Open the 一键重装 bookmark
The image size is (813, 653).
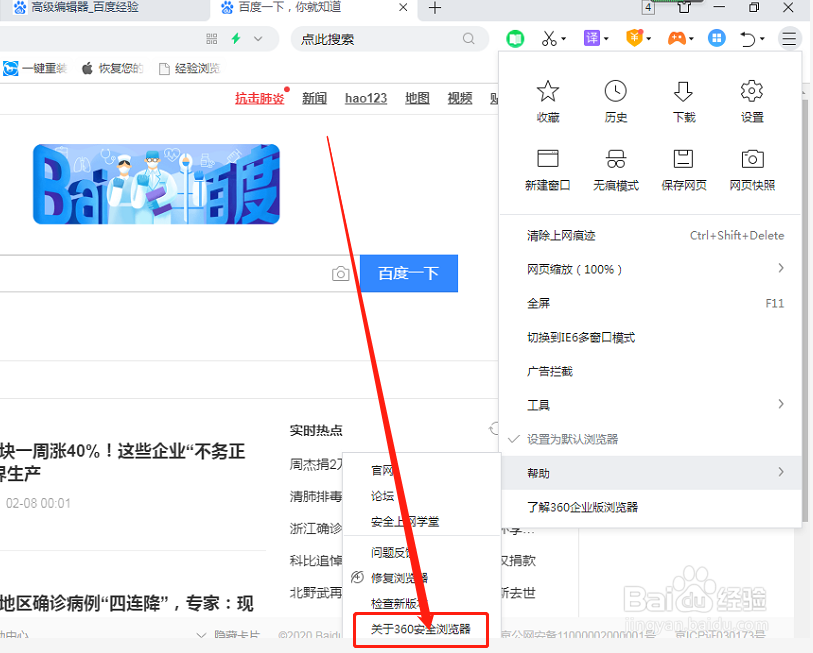pyautogui.click(x=35, y=68)
